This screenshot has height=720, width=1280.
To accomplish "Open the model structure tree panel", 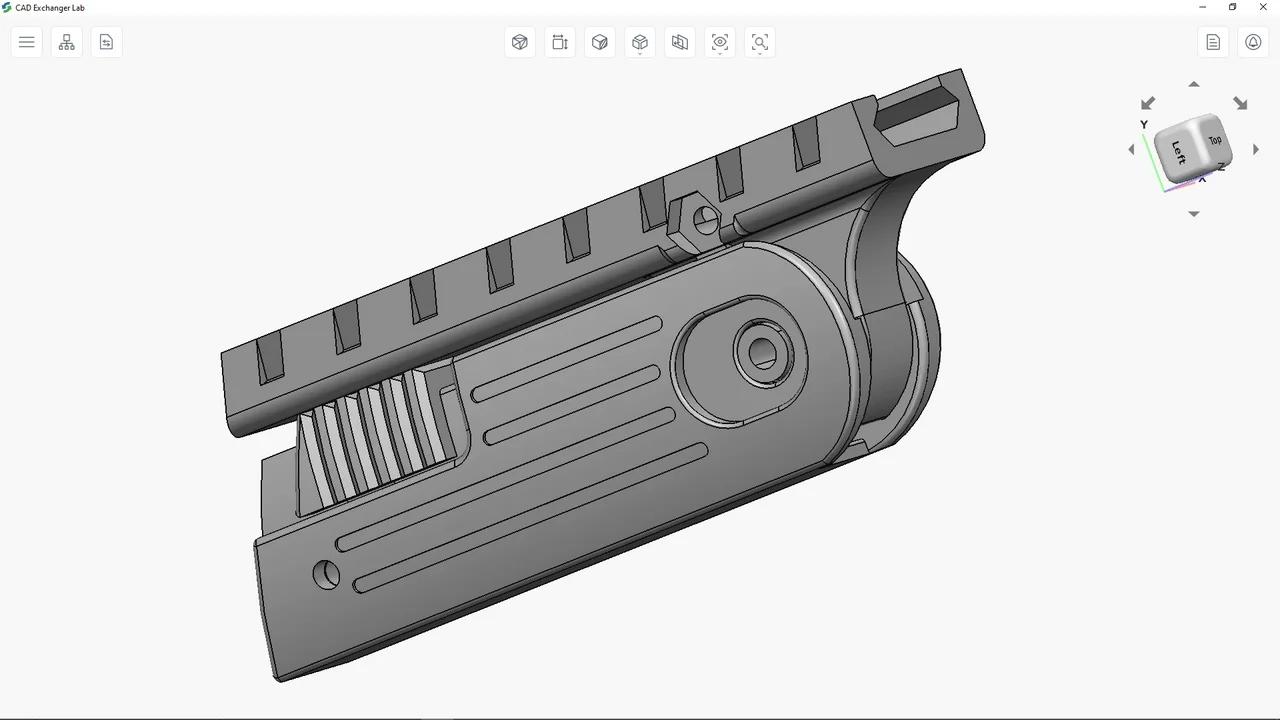I will pos(66,42).
